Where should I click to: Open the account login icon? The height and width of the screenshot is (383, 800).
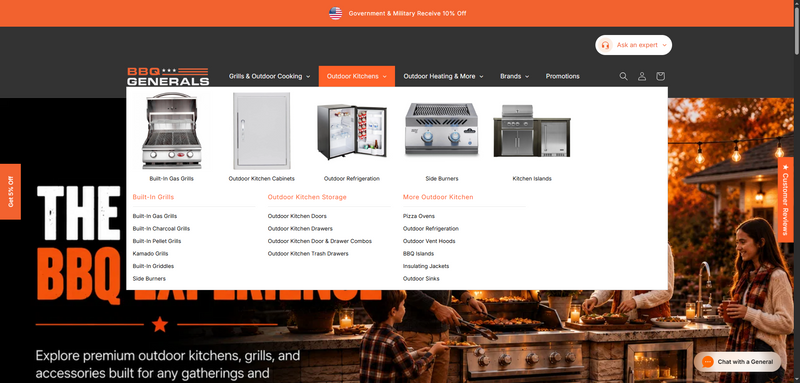642,76
